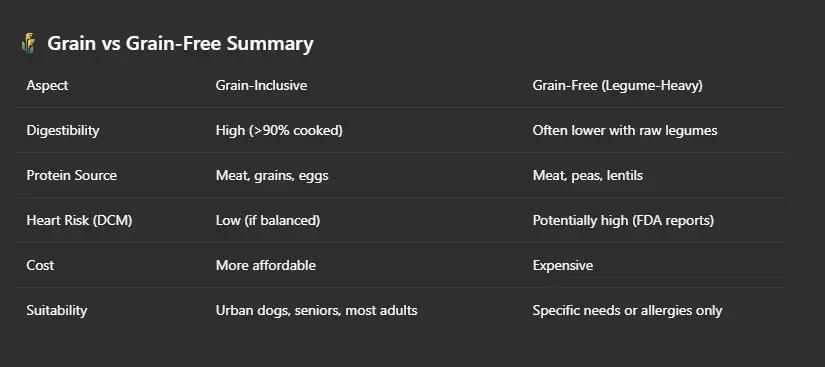This screenshot has height=367, width=825.
Task: Click the Digestibility row label
Action: pos(63,130)
